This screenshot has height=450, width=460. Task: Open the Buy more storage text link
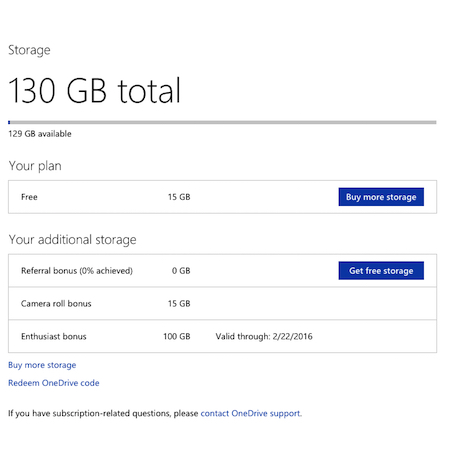[x=42, y=365]
